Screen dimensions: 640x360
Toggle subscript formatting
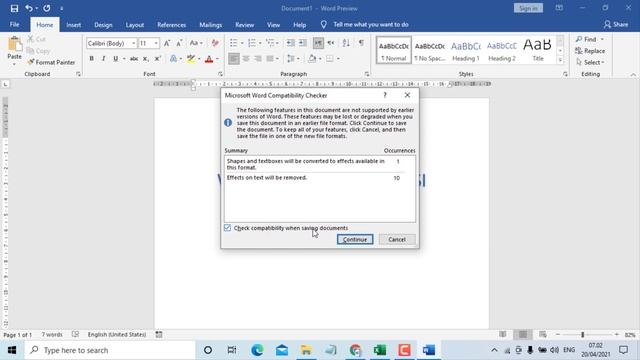tap(146, 59)
